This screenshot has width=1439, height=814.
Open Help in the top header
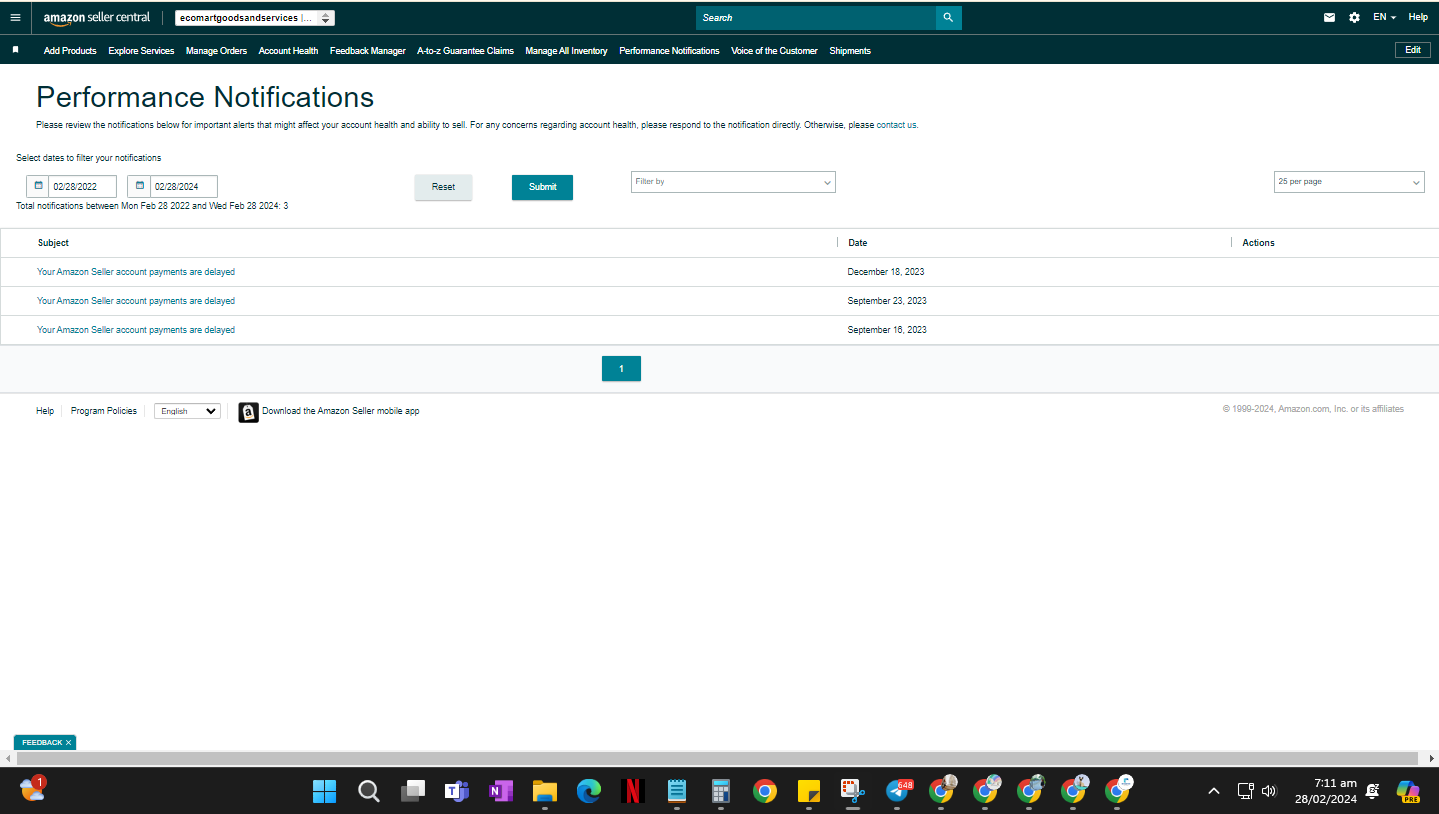(1418, 17)
